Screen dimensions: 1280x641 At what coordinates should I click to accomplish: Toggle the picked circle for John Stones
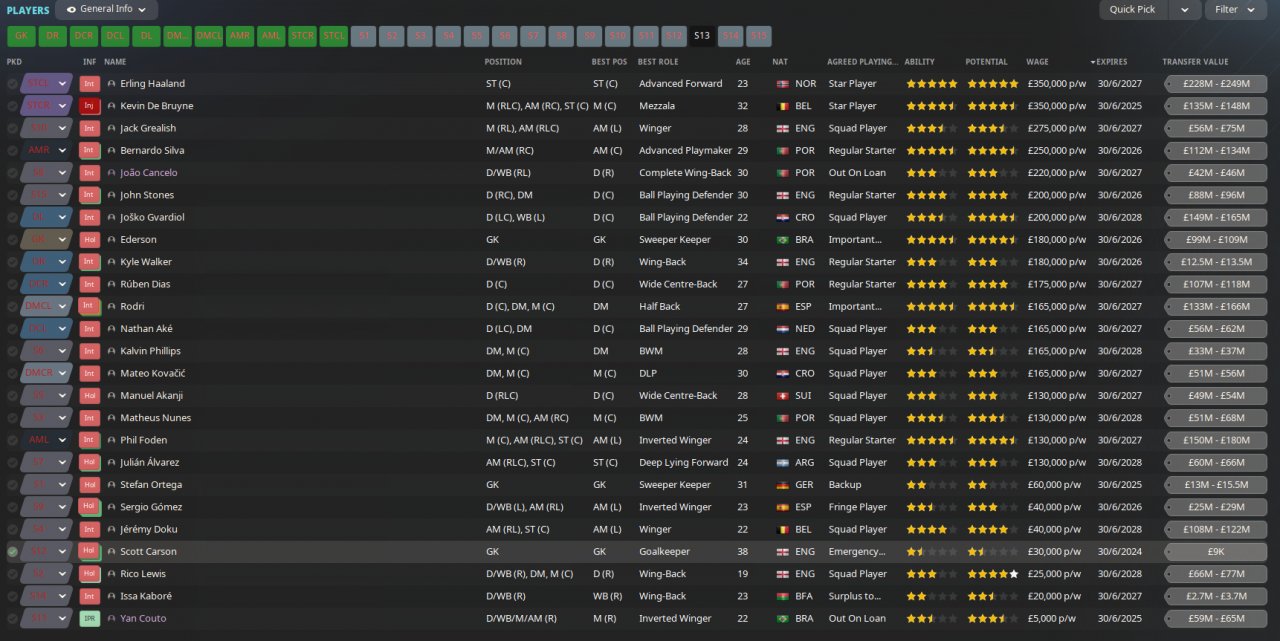[x=12, y=195]
